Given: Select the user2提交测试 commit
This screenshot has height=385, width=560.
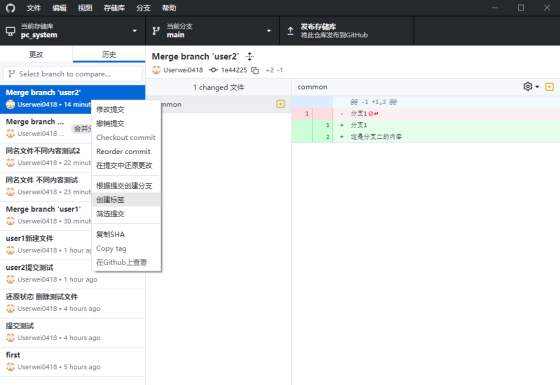Looking at the screenshot, I should 72,274.
